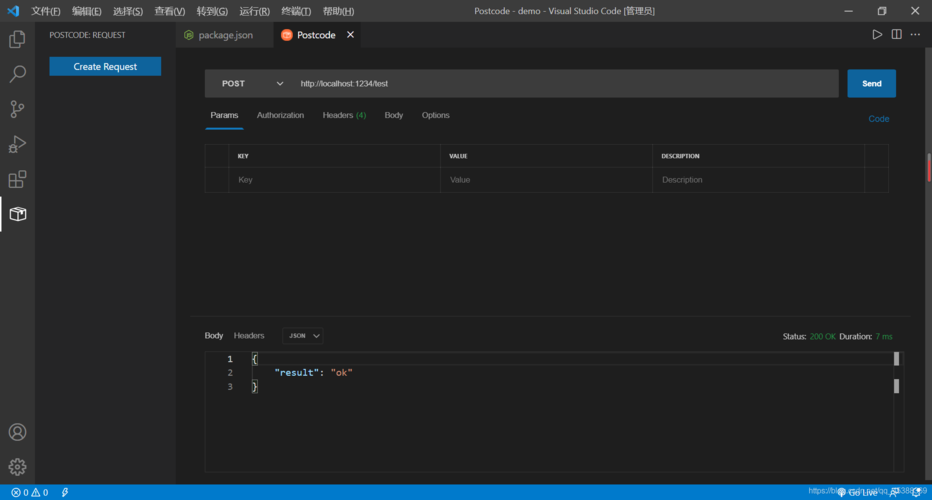Open the 运行(R) menu
Viewport: 932px width, 500px height.
tap(254, 11)
